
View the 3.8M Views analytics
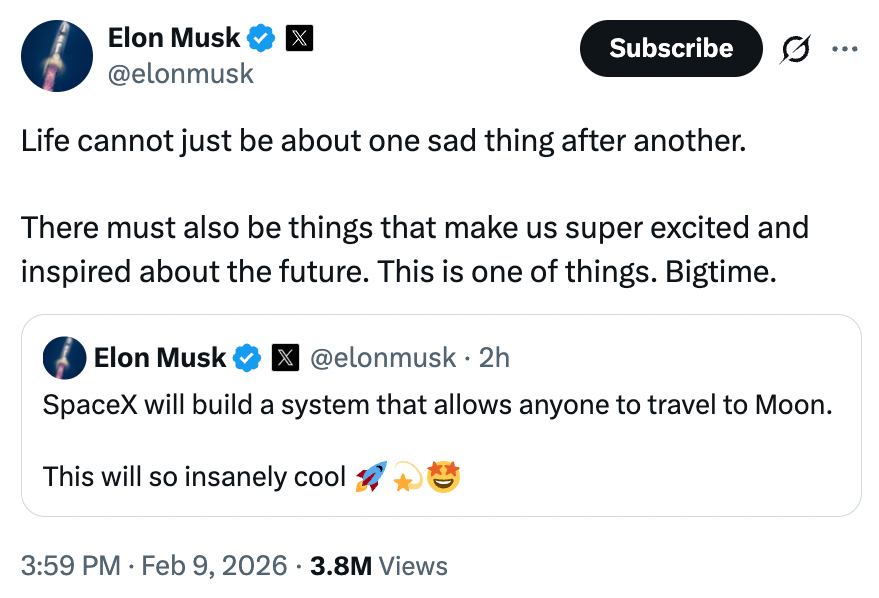tap(378, 566)
